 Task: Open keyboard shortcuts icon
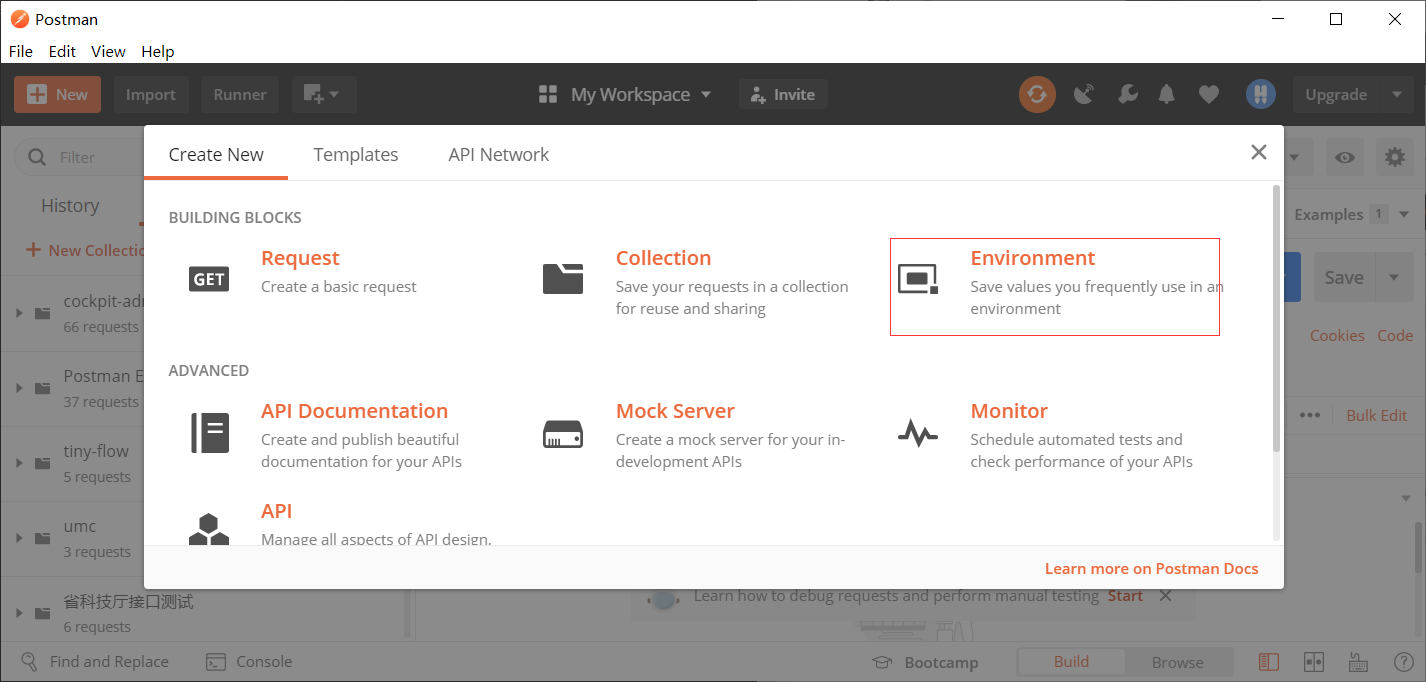[x=1358, y=662]
